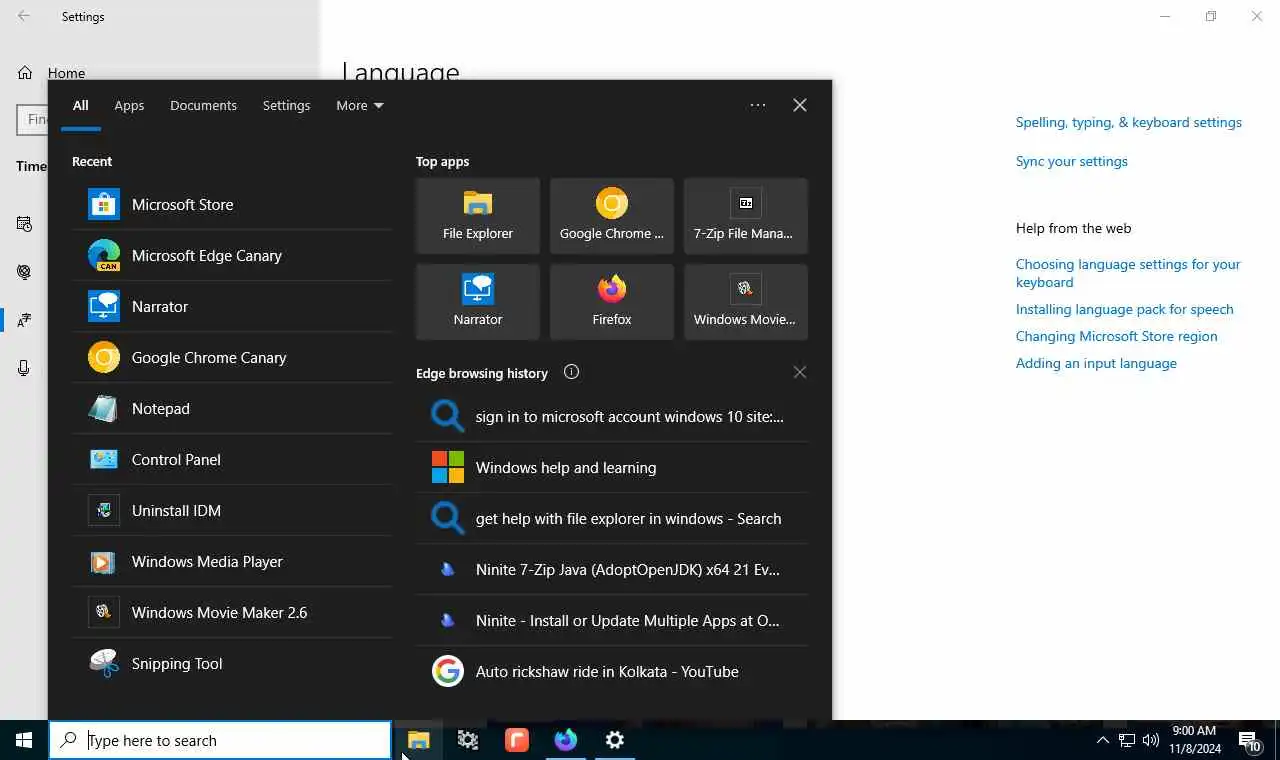Open search panel options ellipsis menu
This screenshot has height=760, width=1280.
pos(757,105)
